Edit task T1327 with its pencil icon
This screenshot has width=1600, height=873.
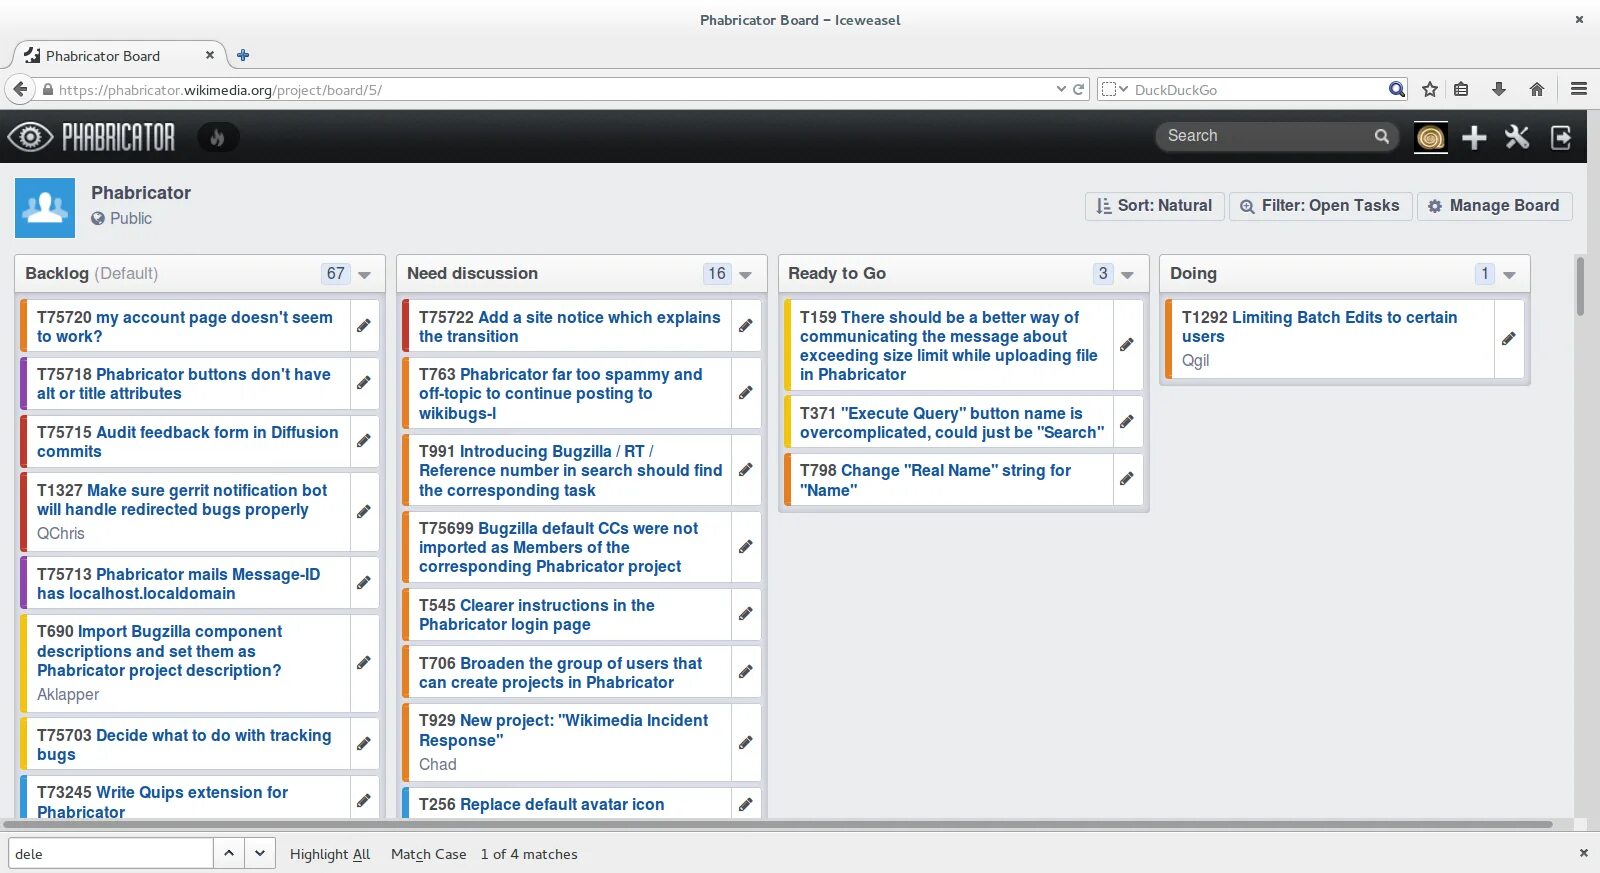(364, 512)
